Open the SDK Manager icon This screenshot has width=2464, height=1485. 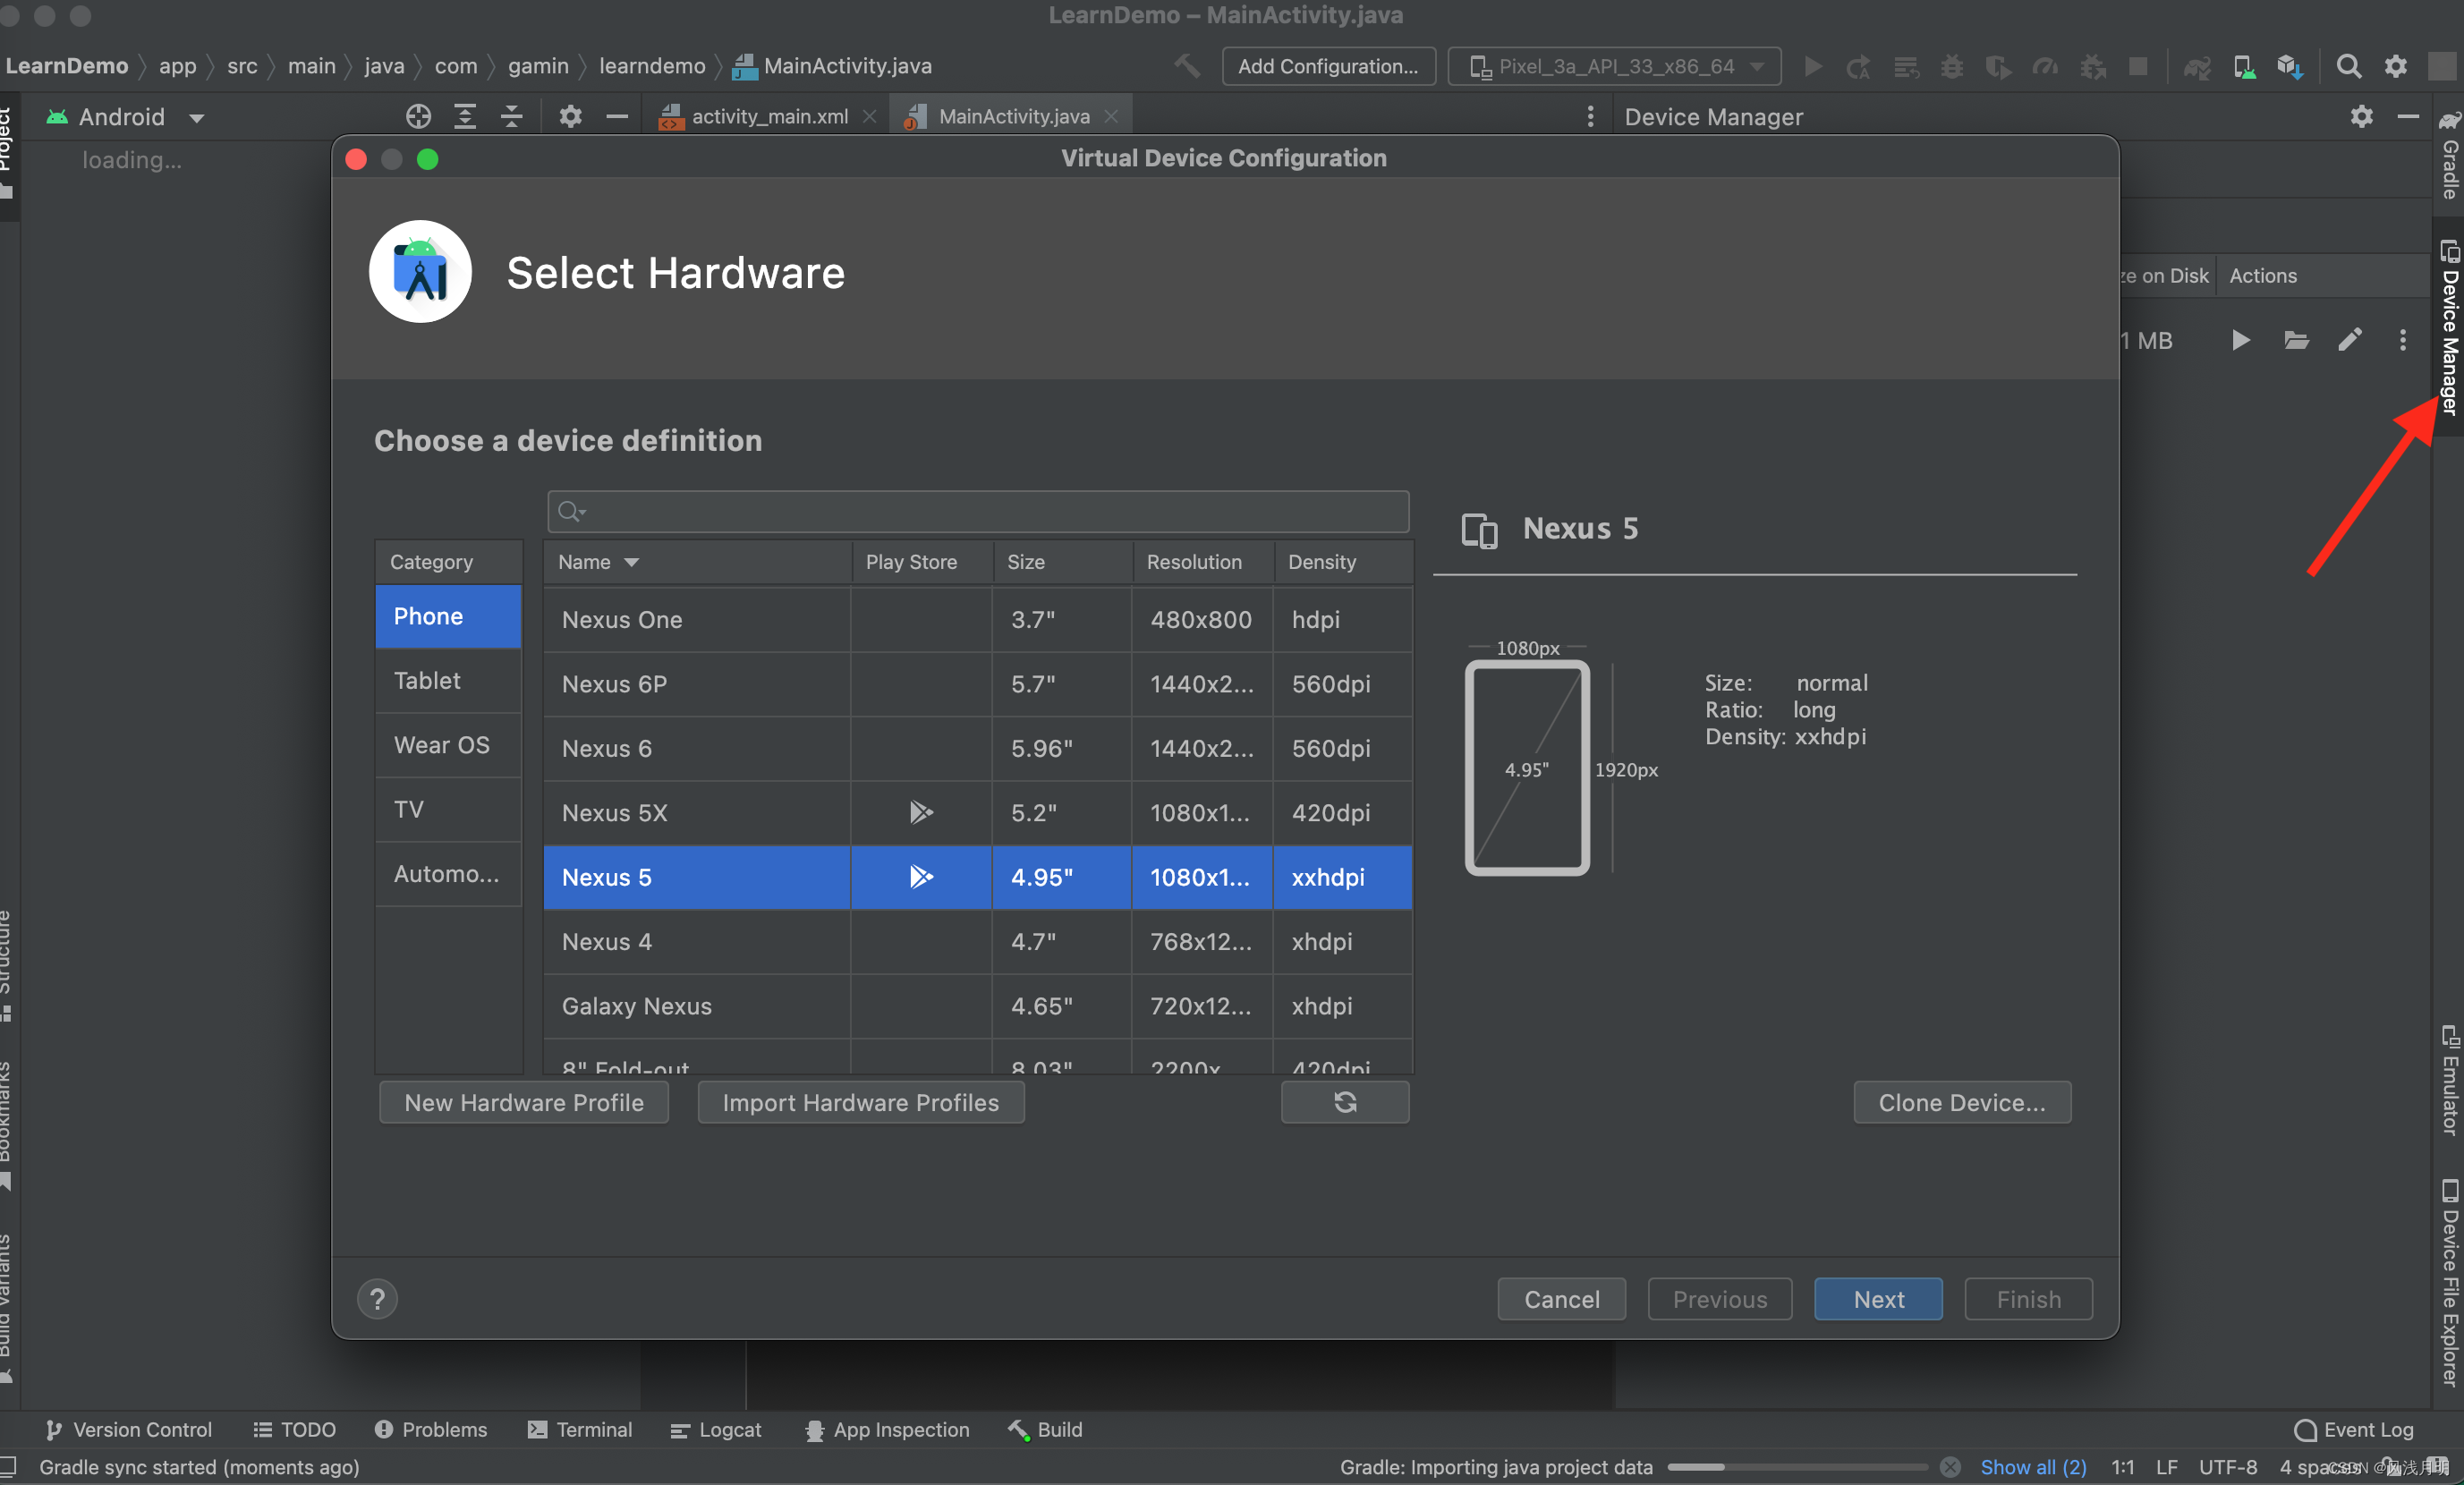coord(2289,66)
